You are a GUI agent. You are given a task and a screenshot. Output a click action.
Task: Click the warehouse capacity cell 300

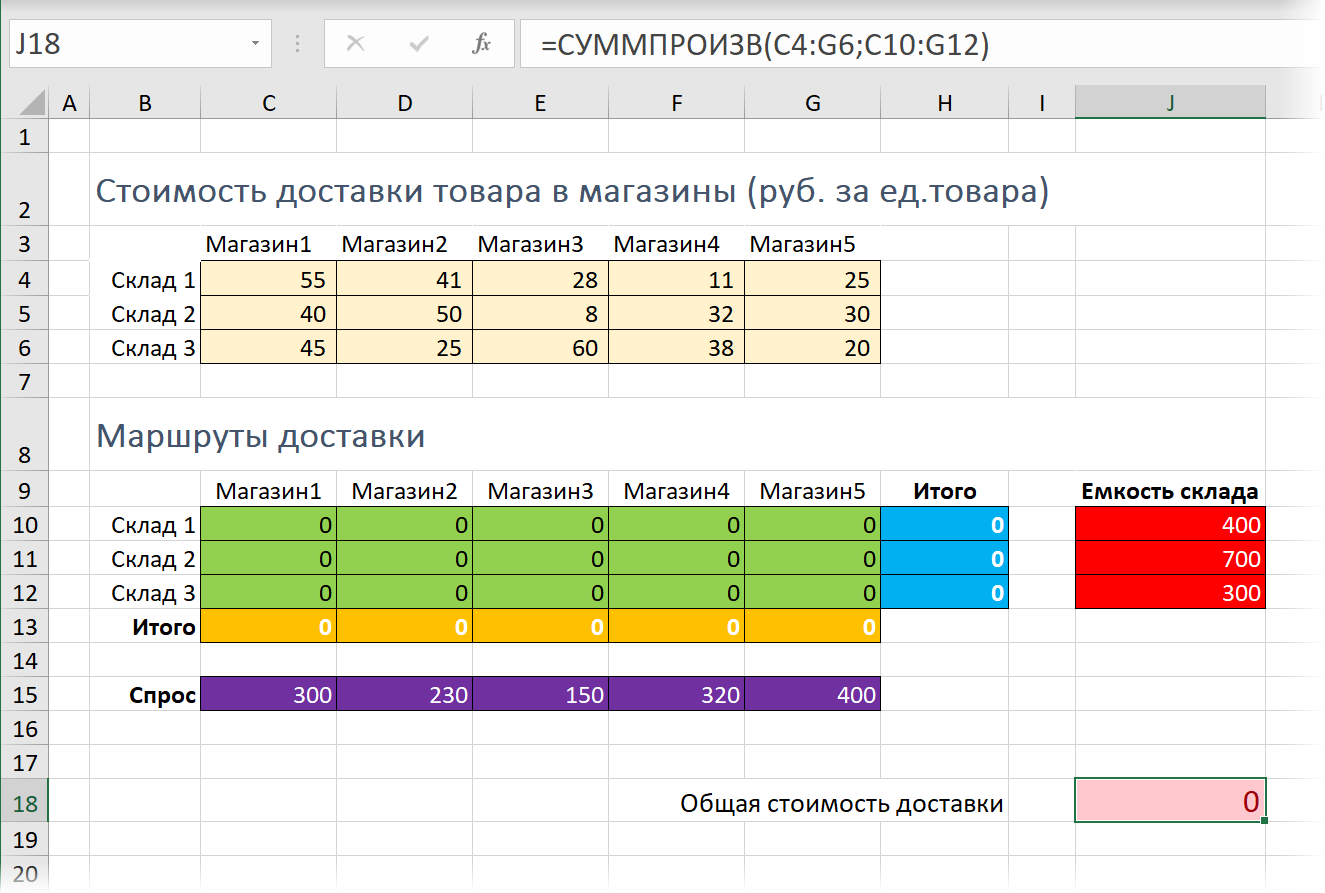tap(1170, 592)
